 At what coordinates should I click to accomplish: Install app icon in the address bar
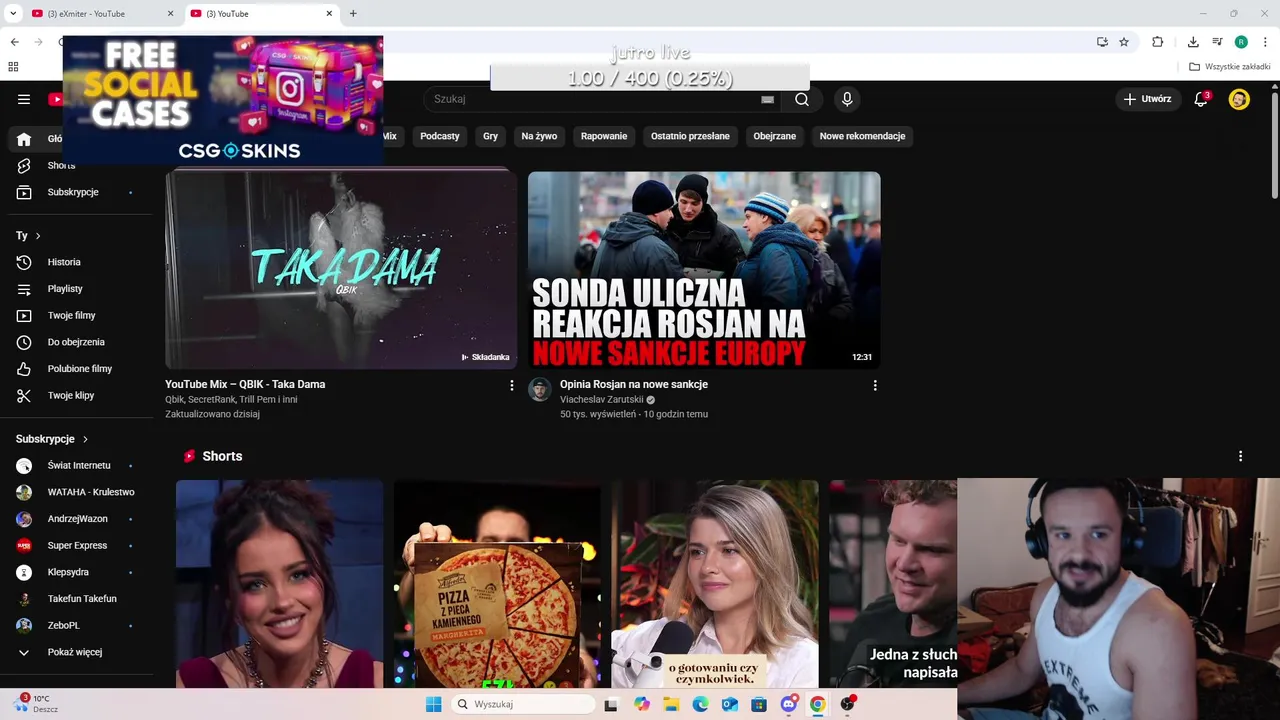click(x=1102, y=42)
